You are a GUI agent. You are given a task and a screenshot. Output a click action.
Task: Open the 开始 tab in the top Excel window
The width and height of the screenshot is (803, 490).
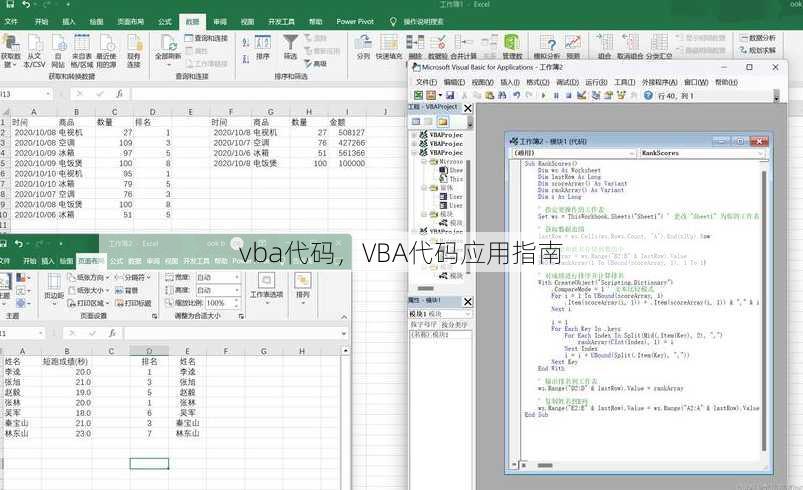pyautogui.click(x=41, y=22)
